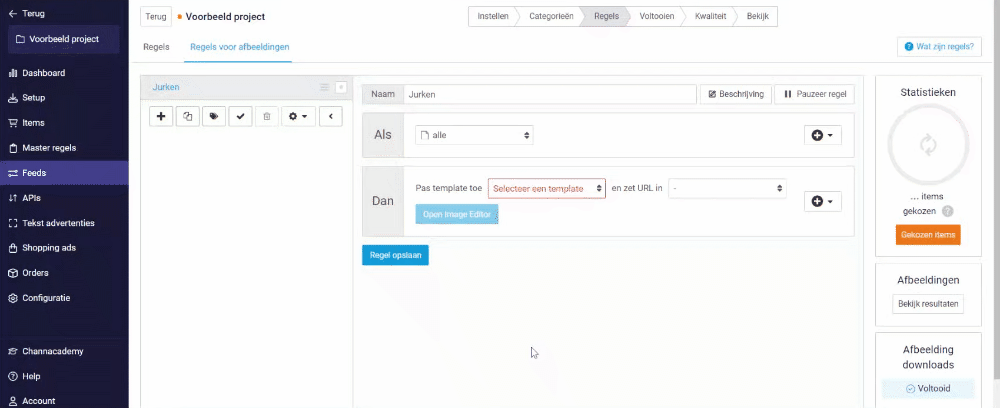
Task: Pause the rule with Pauzeer regel
Action: (814, 94)
